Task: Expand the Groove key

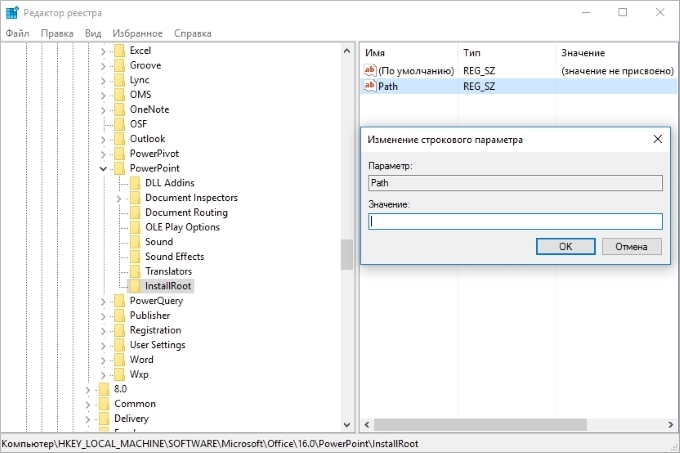Action: (103, 66)
